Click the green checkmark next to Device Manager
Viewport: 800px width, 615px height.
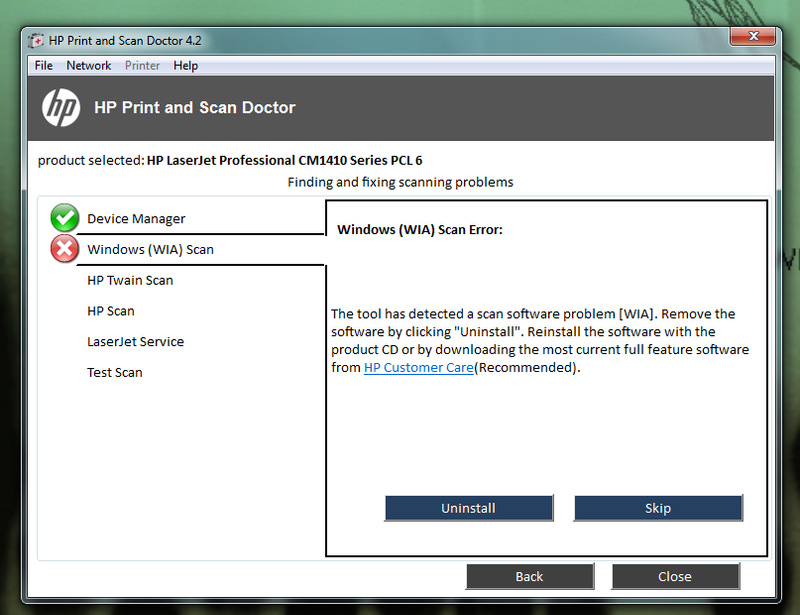point(64,218)
